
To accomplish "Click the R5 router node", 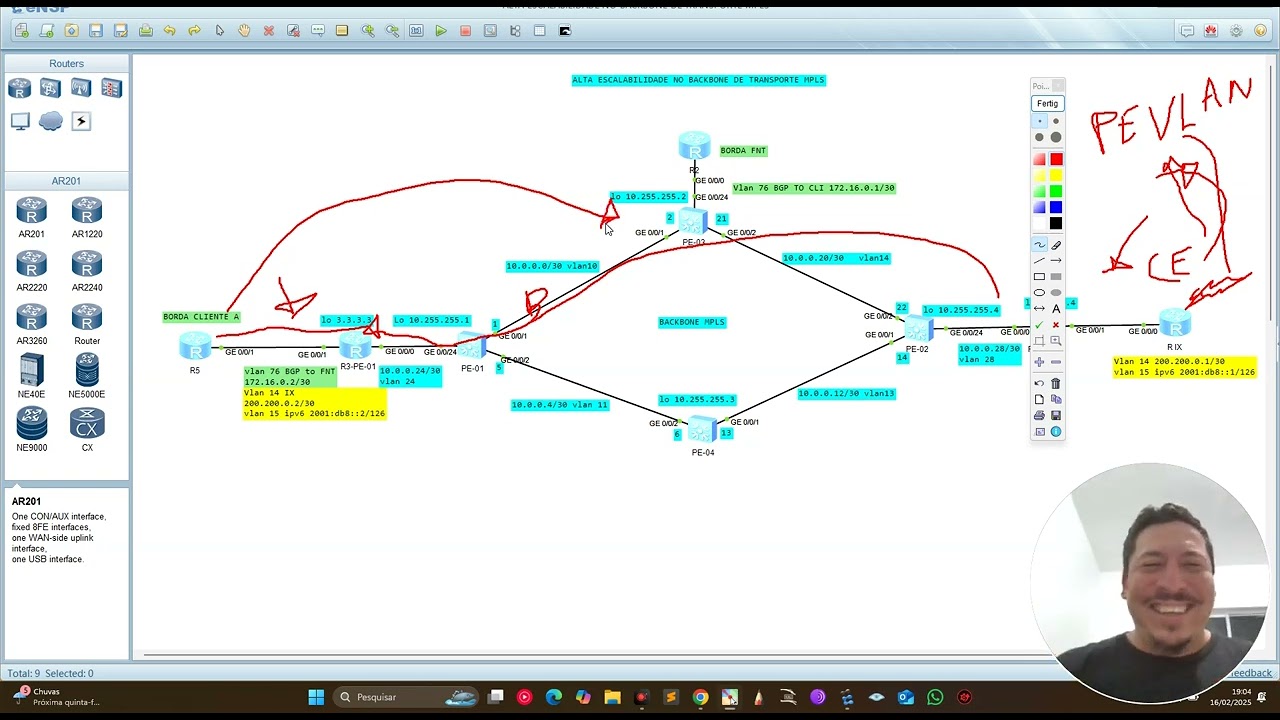I will pyautogui.click(x=195, y=346).
